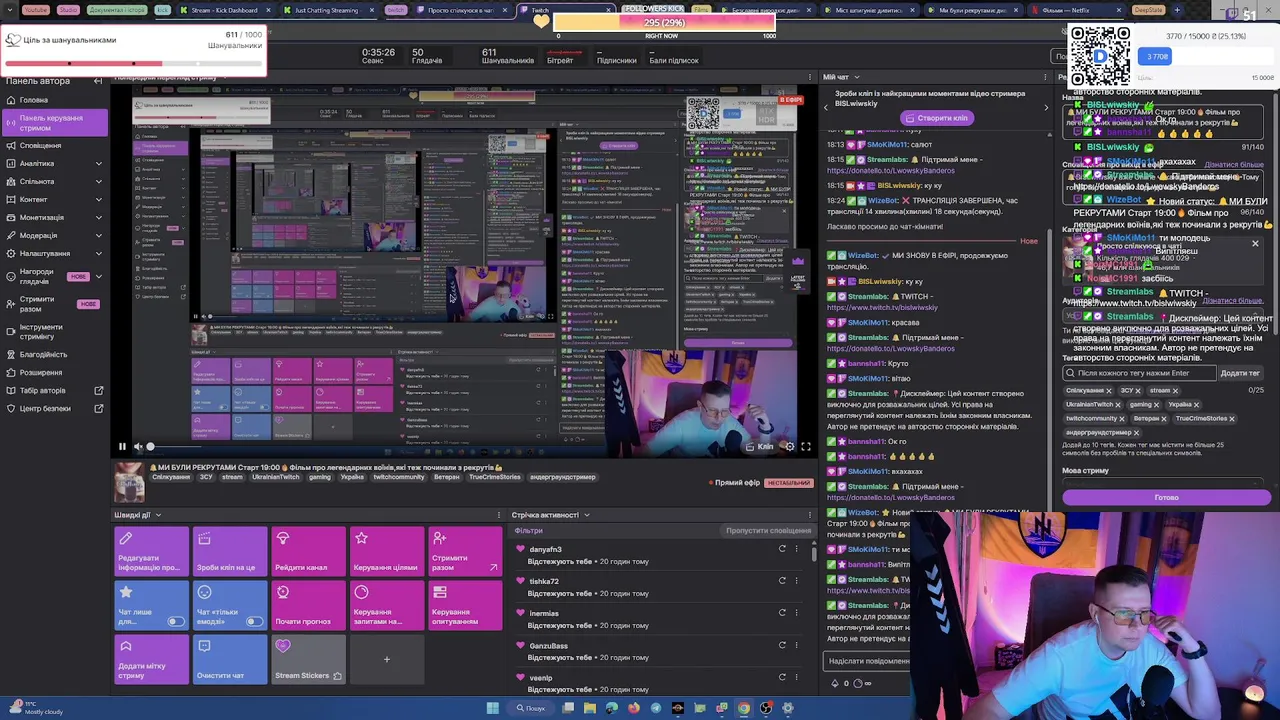Click the Додати тег button
This screenshot has width=1280, height=720.
tap(1240, 373)
